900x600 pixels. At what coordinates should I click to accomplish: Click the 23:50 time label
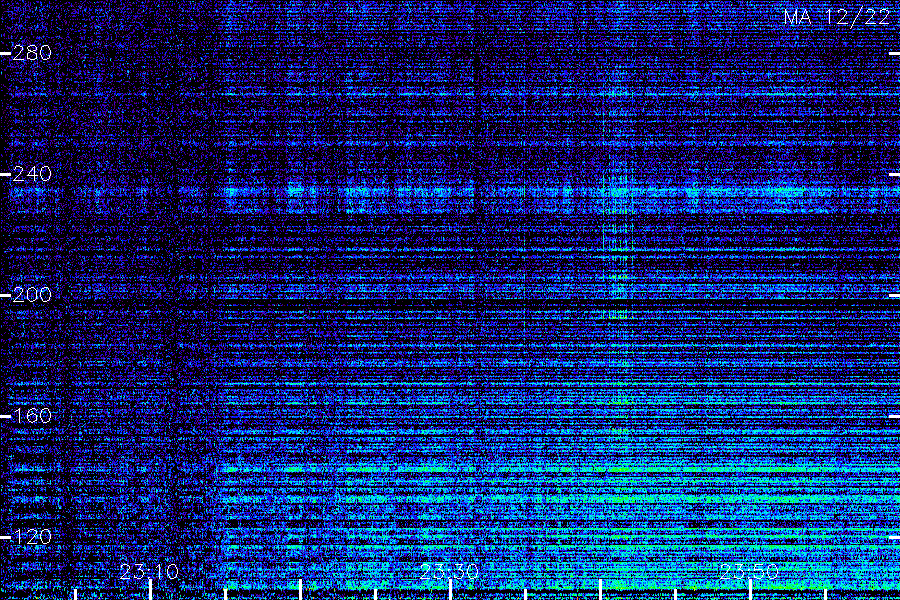749,572
